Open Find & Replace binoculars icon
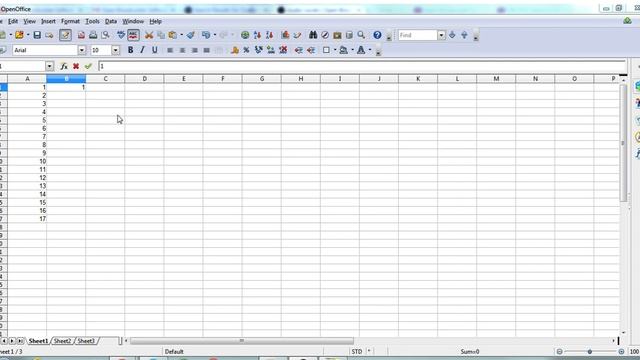 point(313,35)
